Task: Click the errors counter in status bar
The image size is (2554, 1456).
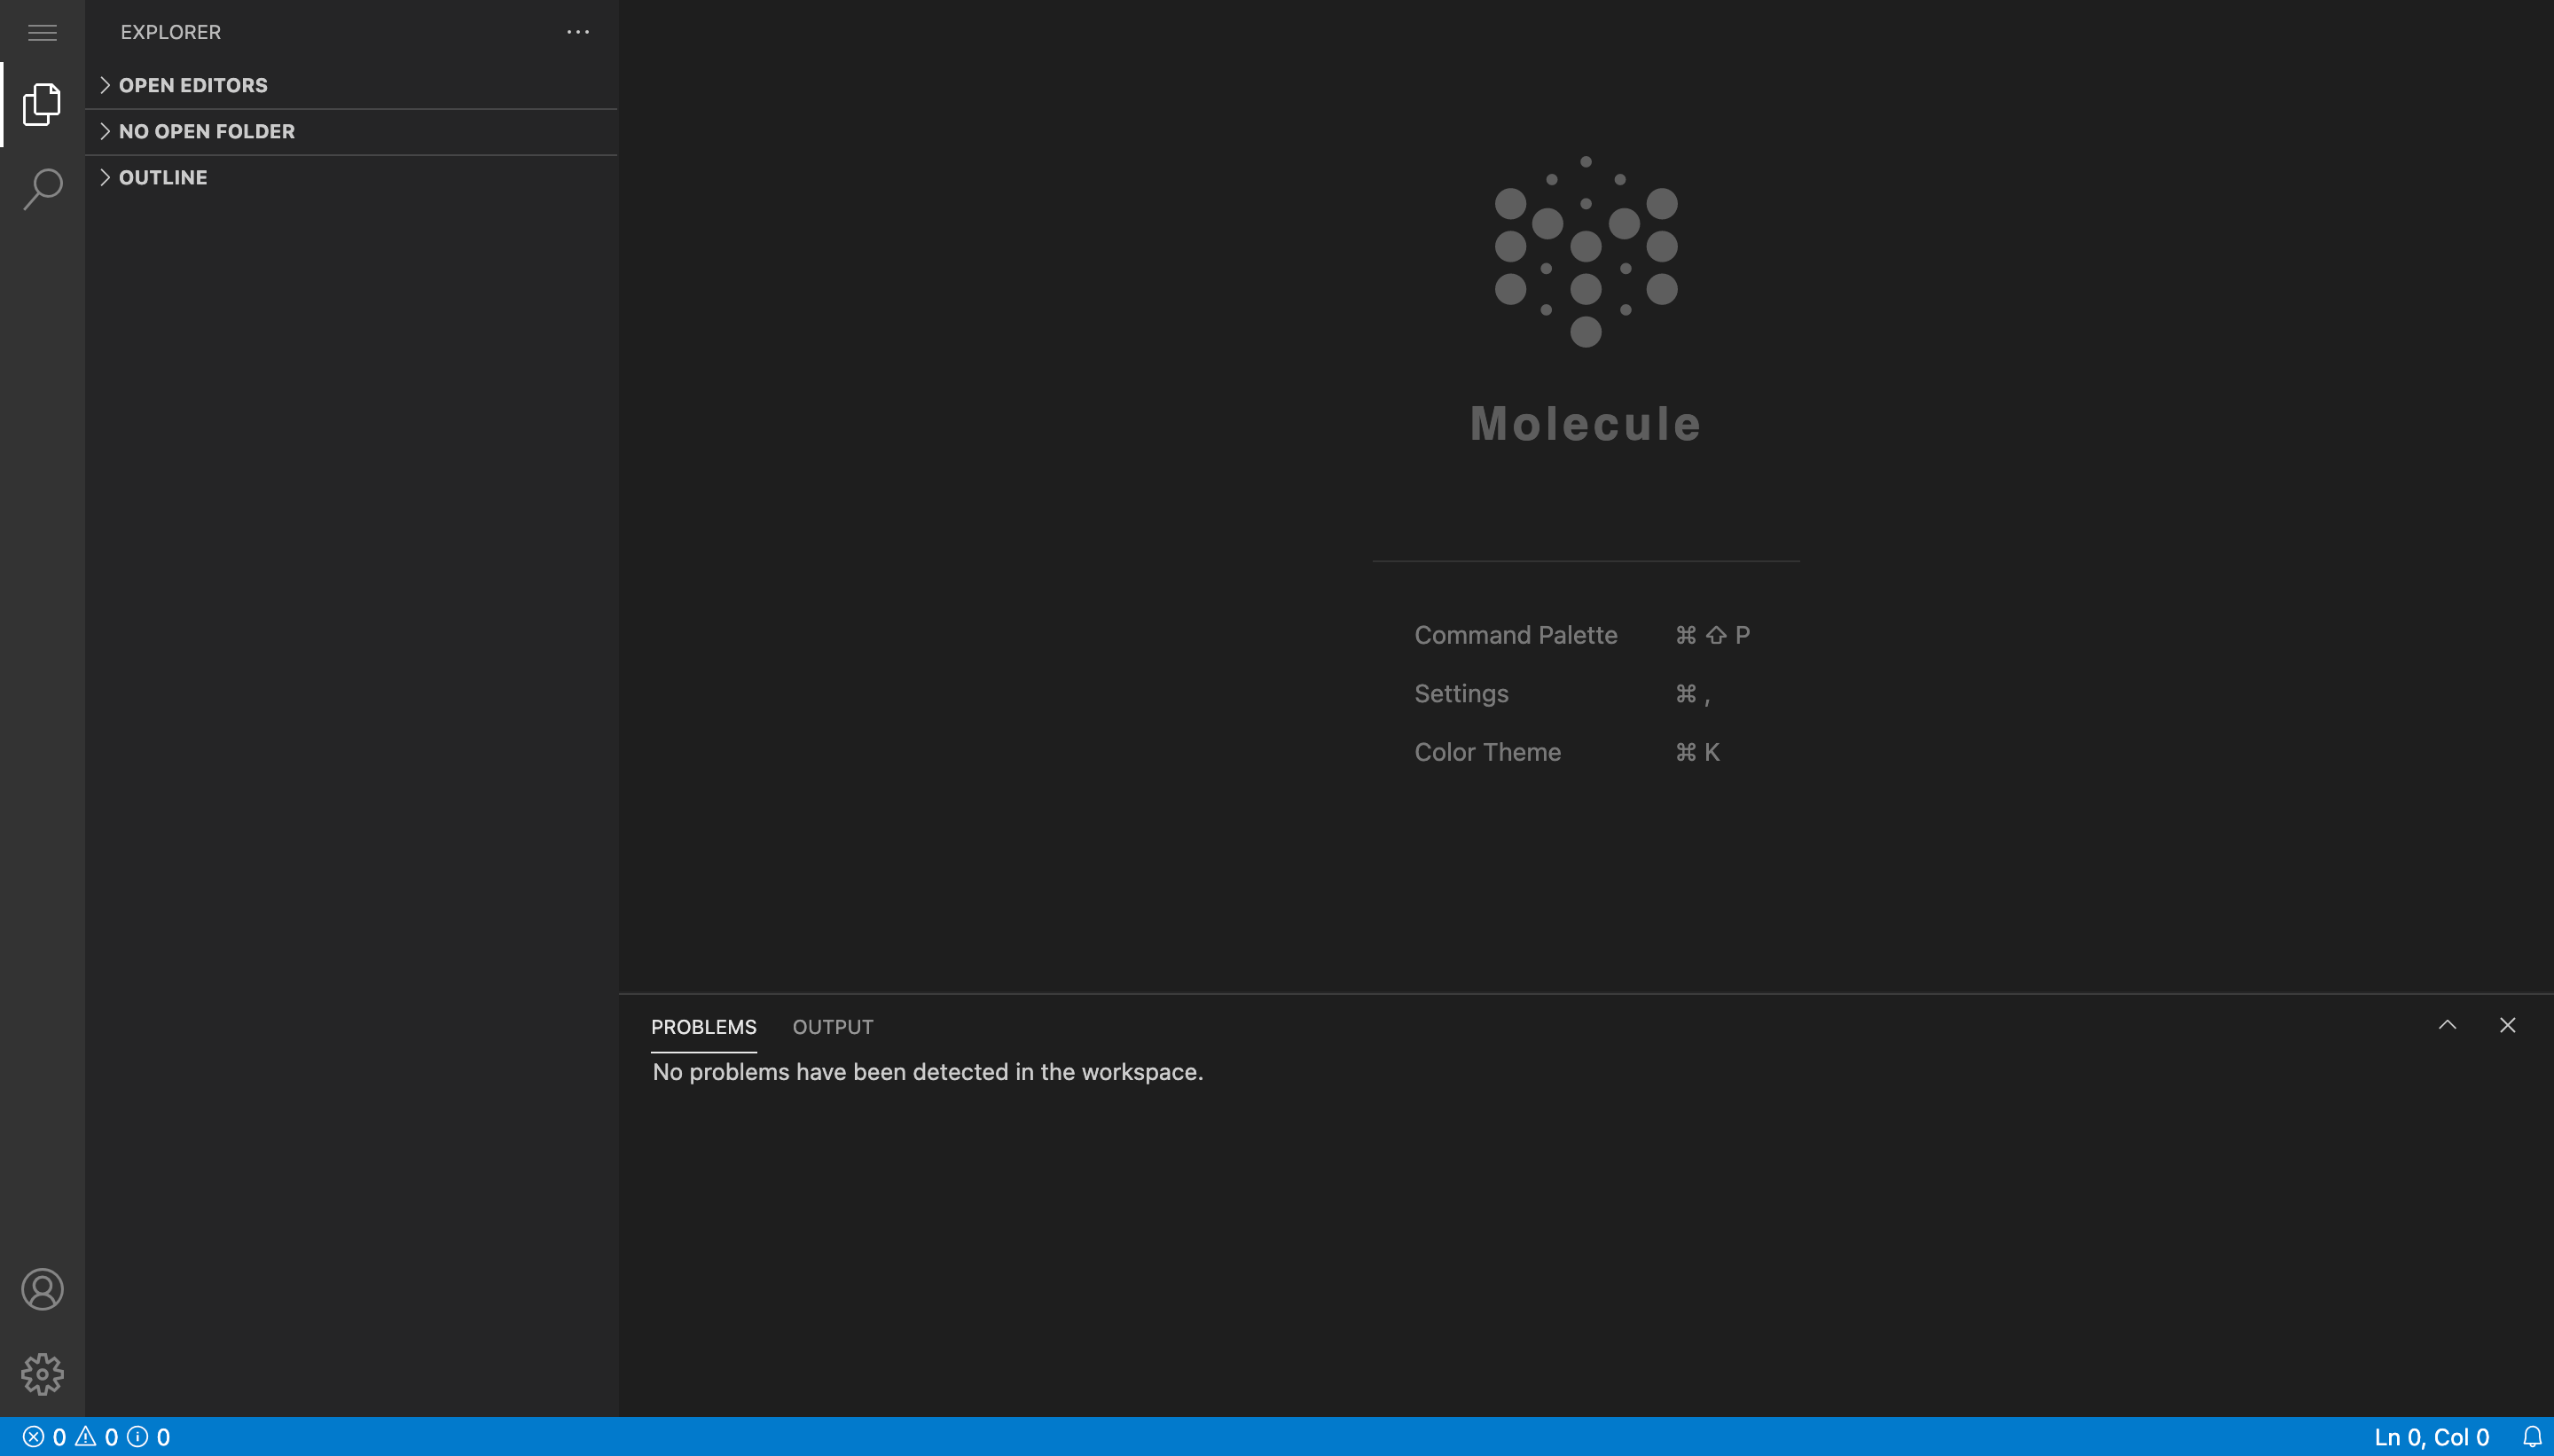Action: click(47, 1437)
